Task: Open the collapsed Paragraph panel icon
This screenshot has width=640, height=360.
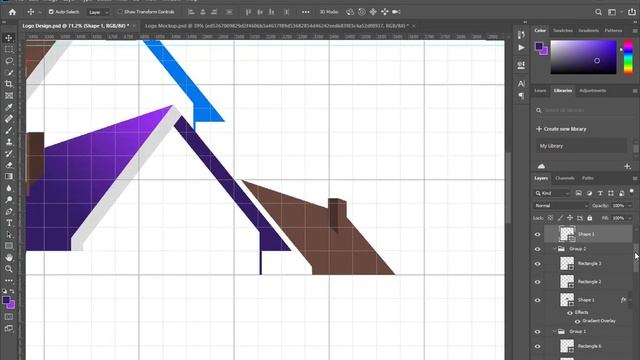Action: (521, 96)
